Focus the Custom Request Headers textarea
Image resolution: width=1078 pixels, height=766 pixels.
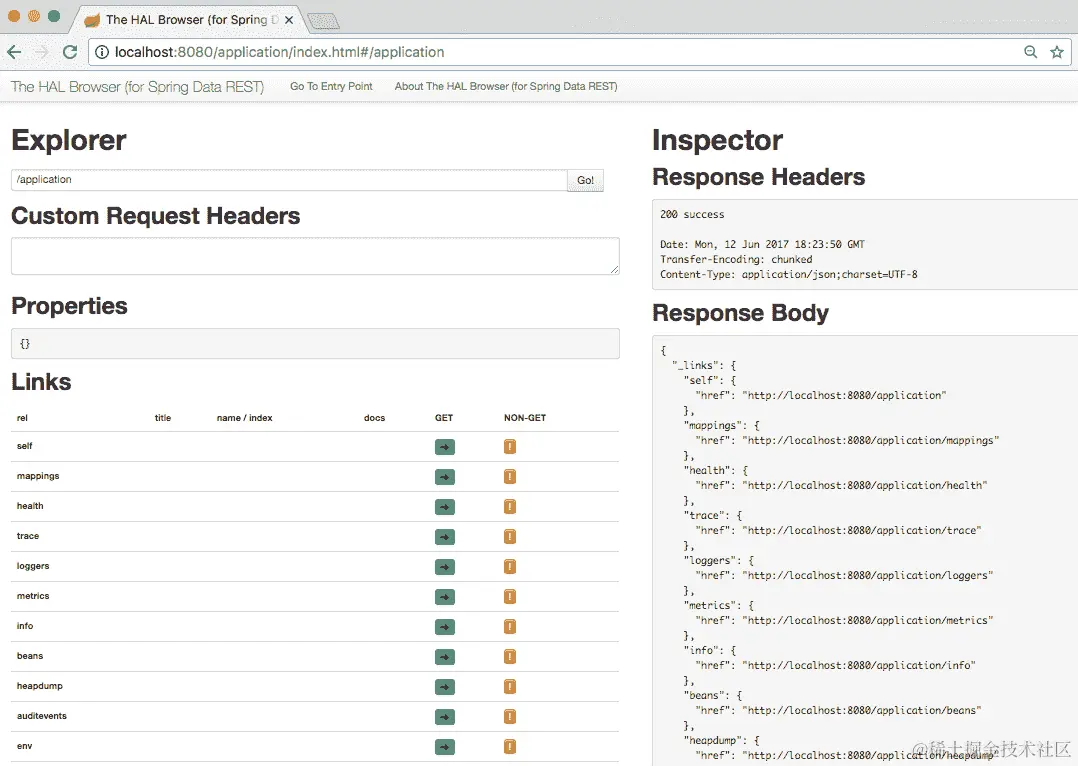315,256
